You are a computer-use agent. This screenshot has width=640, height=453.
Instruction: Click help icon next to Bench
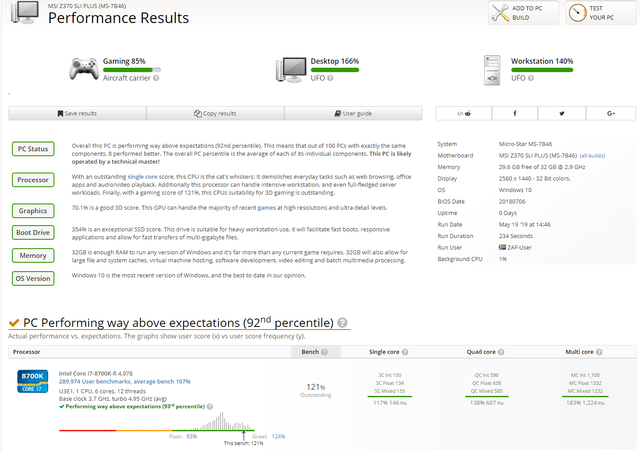324,352
